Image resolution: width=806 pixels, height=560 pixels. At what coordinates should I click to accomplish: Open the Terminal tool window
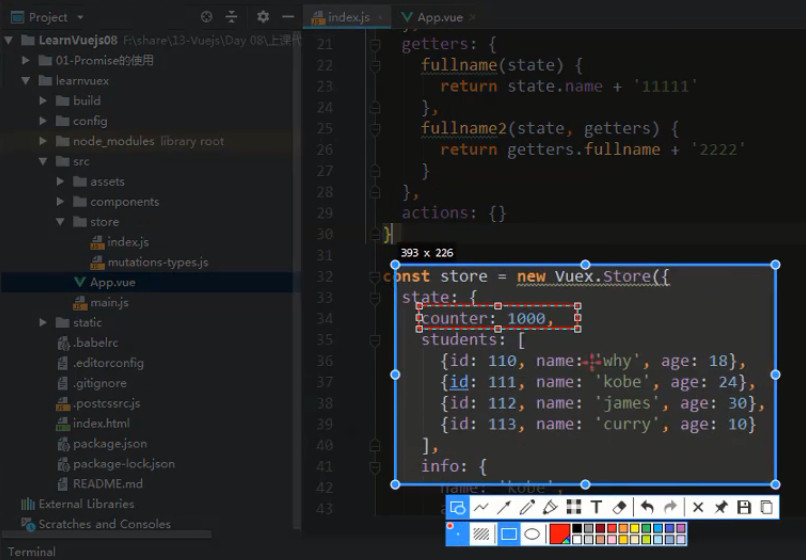pos(31,552)
